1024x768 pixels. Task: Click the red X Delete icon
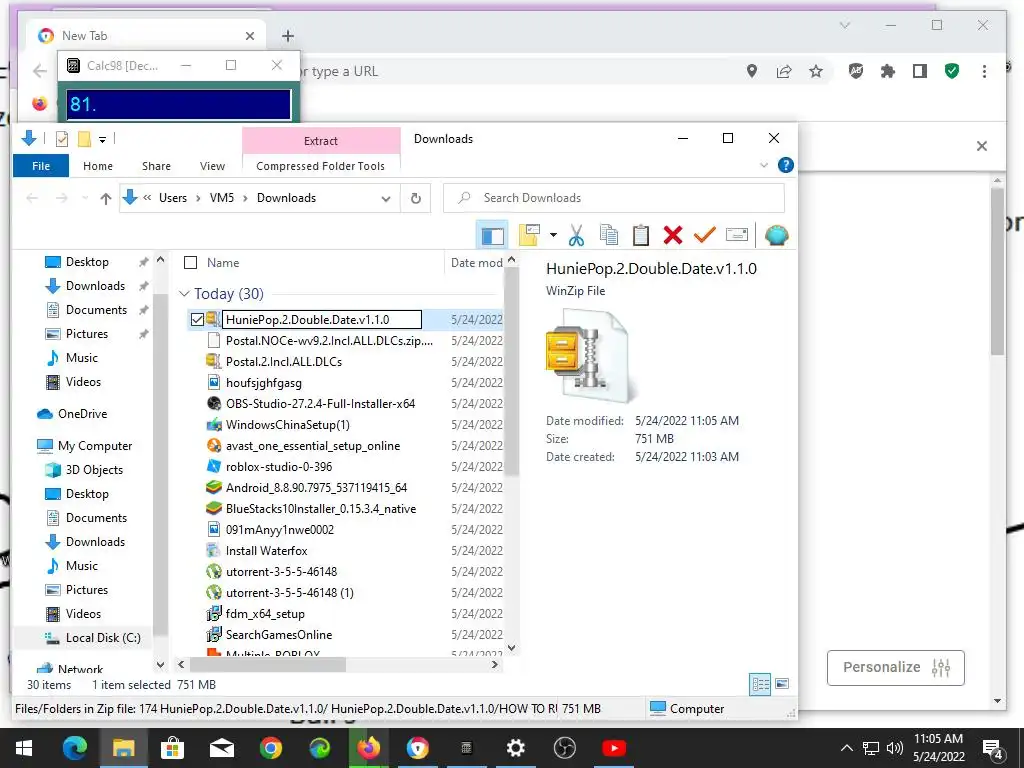[x=673, y=235]
